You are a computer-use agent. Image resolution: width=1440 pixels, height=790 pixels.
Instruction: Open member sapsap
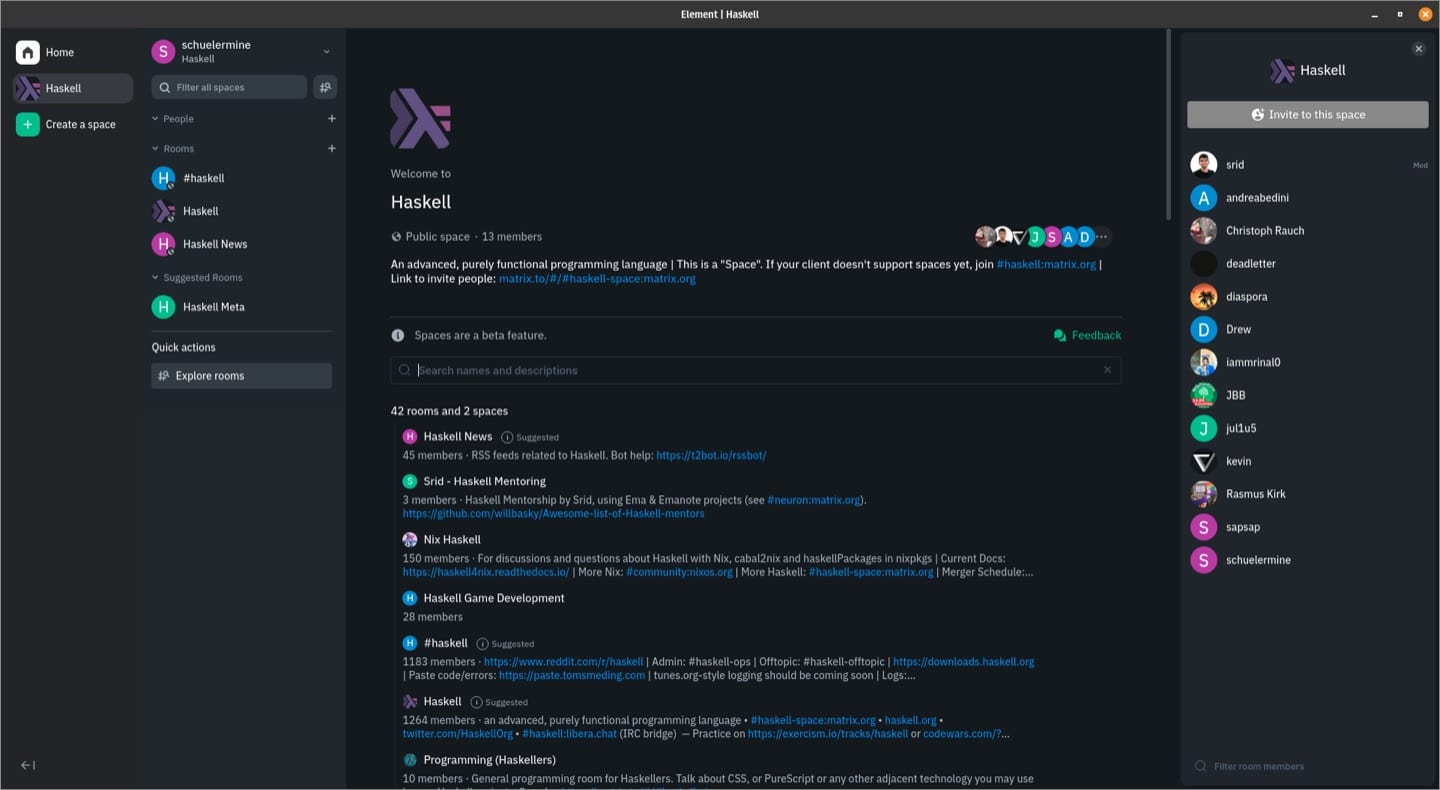click(1308, 527)
